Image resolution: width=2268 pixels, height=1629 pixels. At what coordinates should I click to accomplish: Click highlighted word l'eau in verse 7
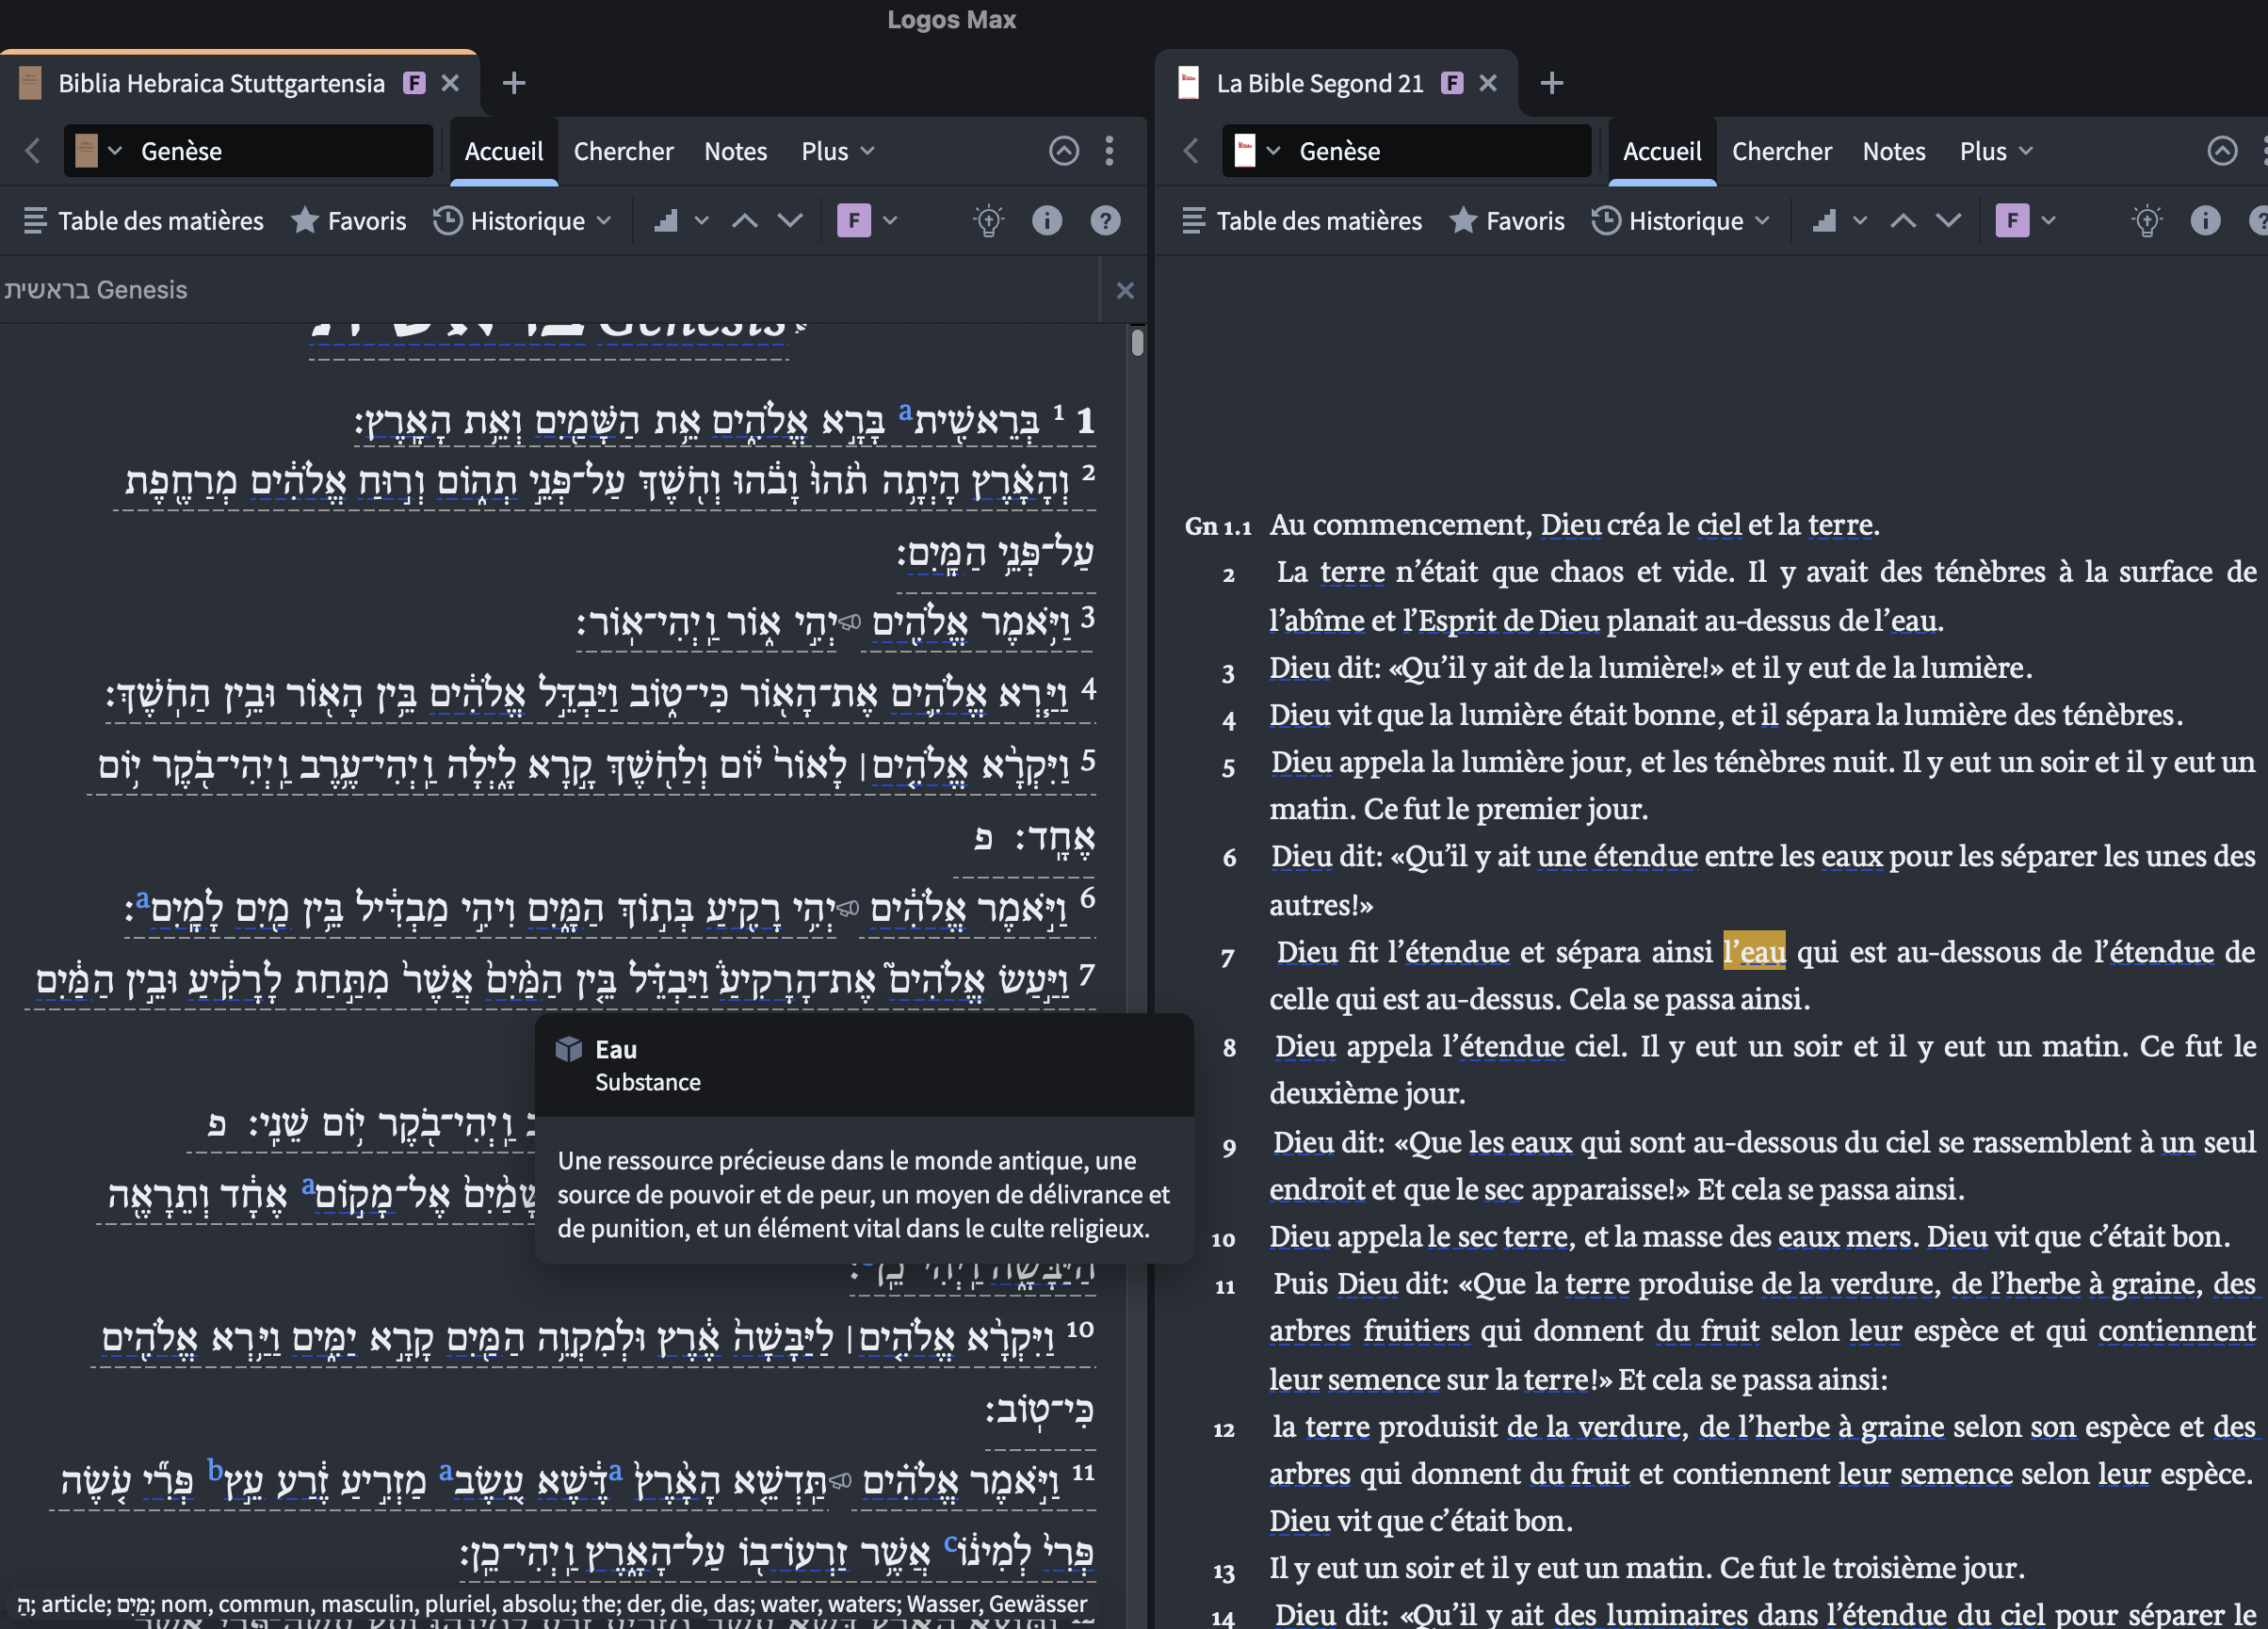1754,951
